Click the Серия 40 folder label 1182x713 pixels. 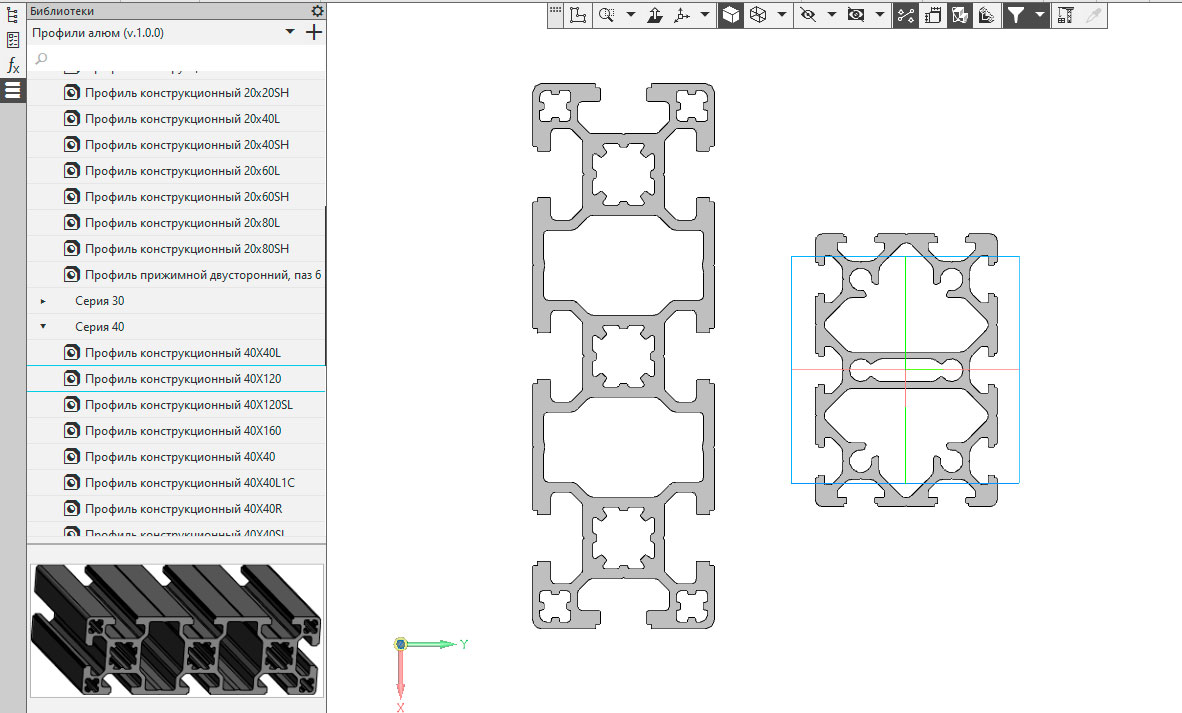(x=100, y=327)
